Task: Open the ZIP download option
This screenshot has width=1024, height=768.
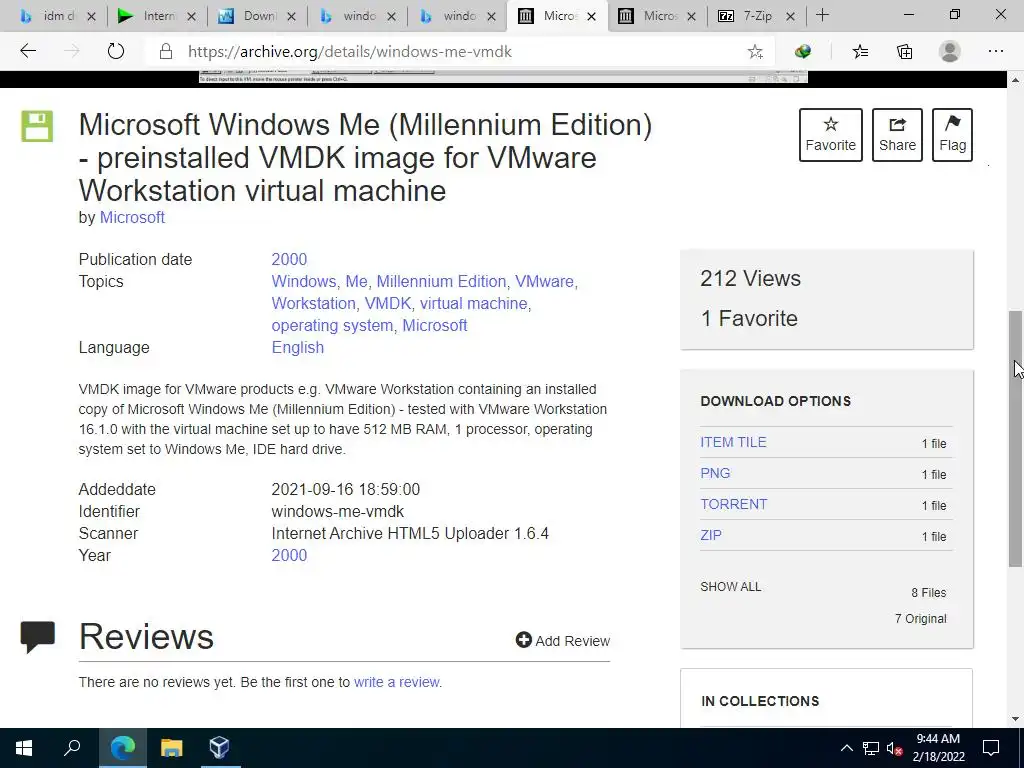Action: [711, 535]
